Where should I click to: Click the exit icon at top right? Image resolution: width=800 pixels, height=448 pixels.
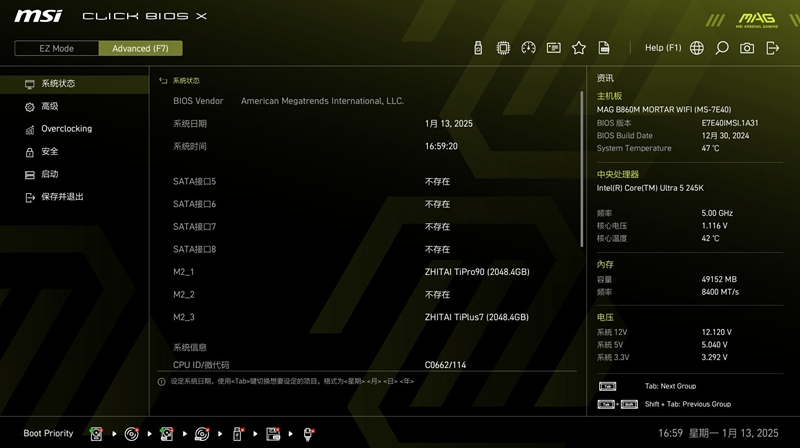point(773,48)
